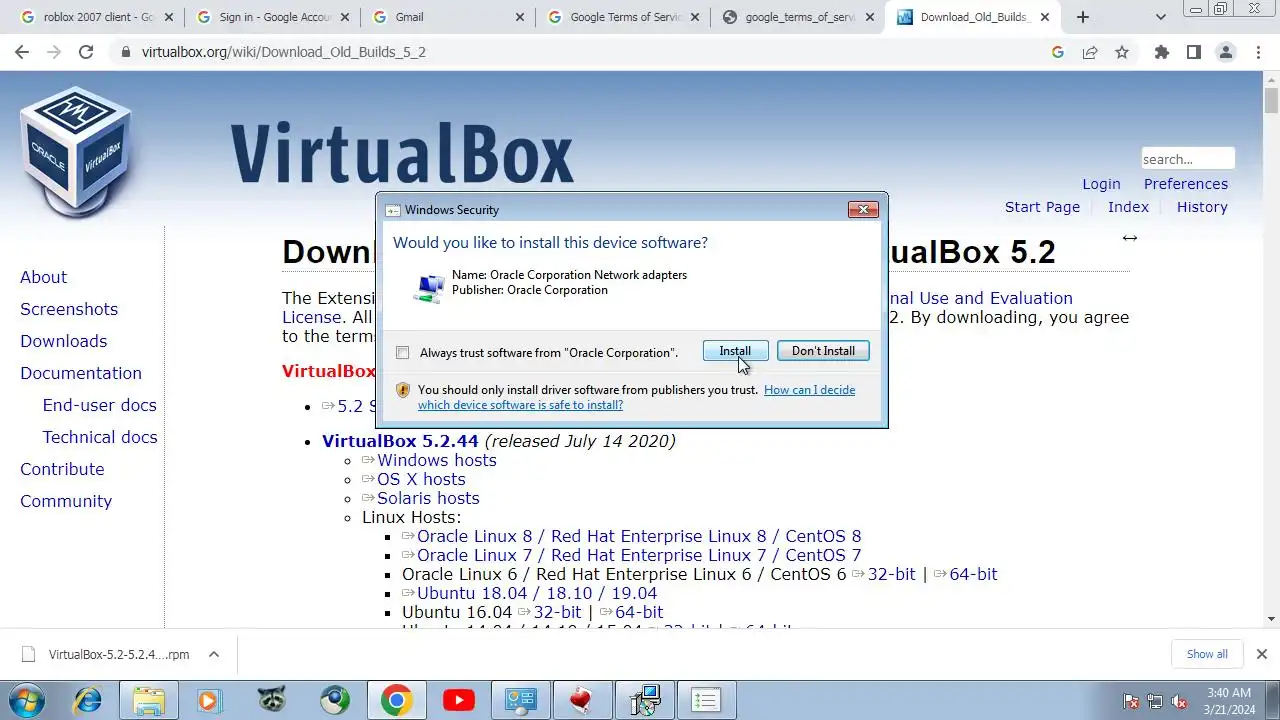Show all downloads
1280x720 pixels.
1207,654
